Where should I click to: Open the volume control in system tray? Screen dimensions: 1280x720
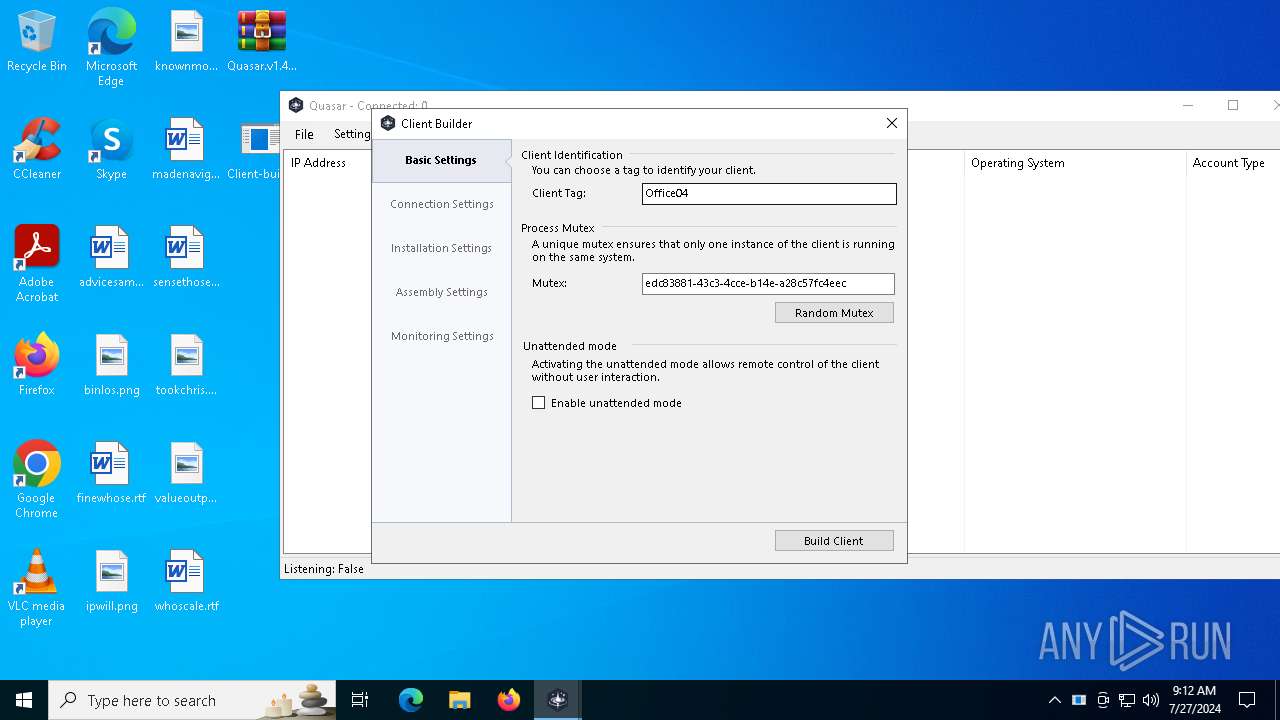pyautogui.click(x=1151, y=700)
